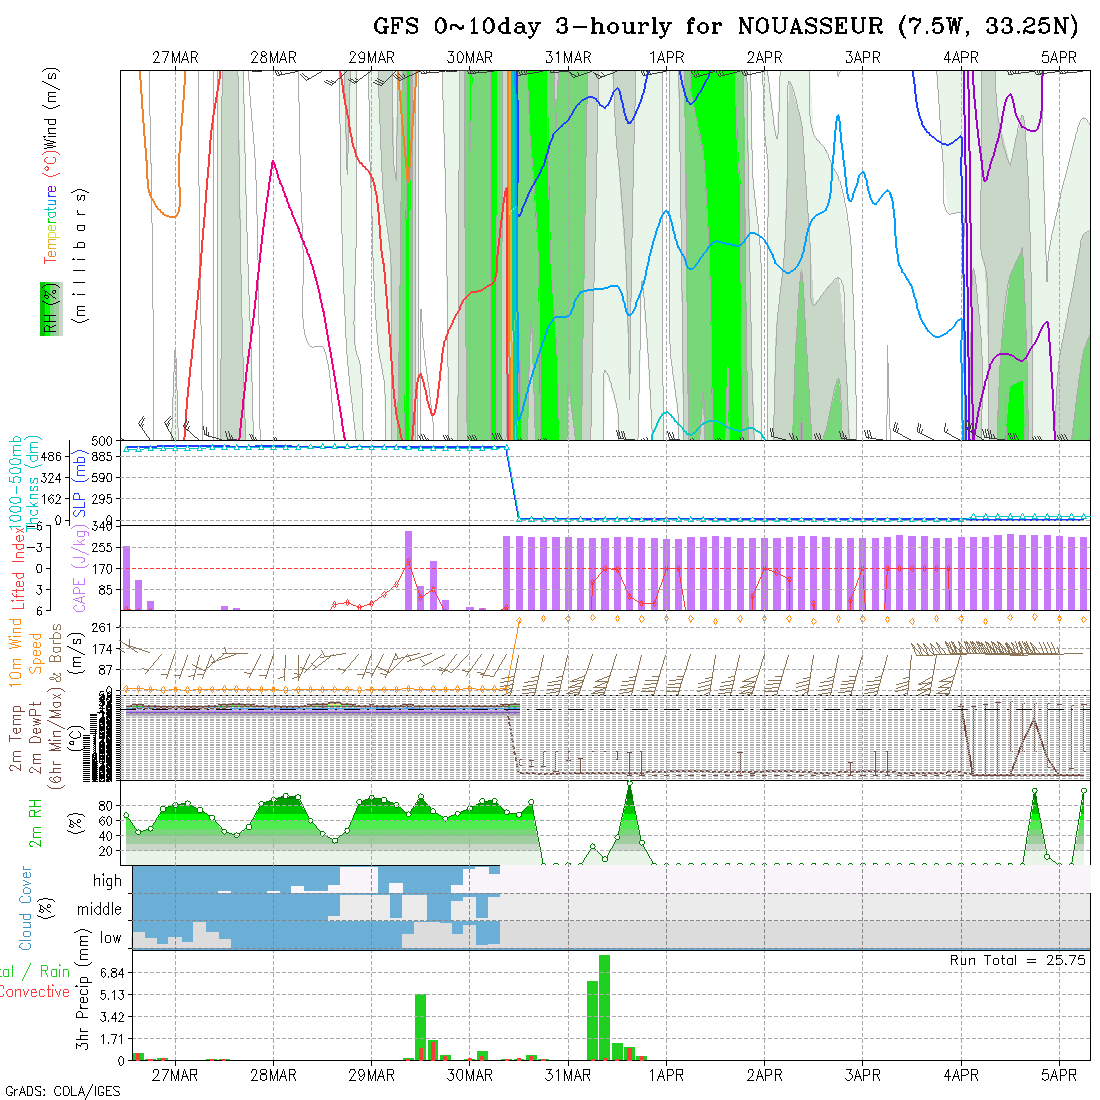The height and width of the screenshot is (1100, 1100).
Task: Click the GrADS: COLA/IGES credit text
Action: pyautogui.click(x=62, y=1091)
